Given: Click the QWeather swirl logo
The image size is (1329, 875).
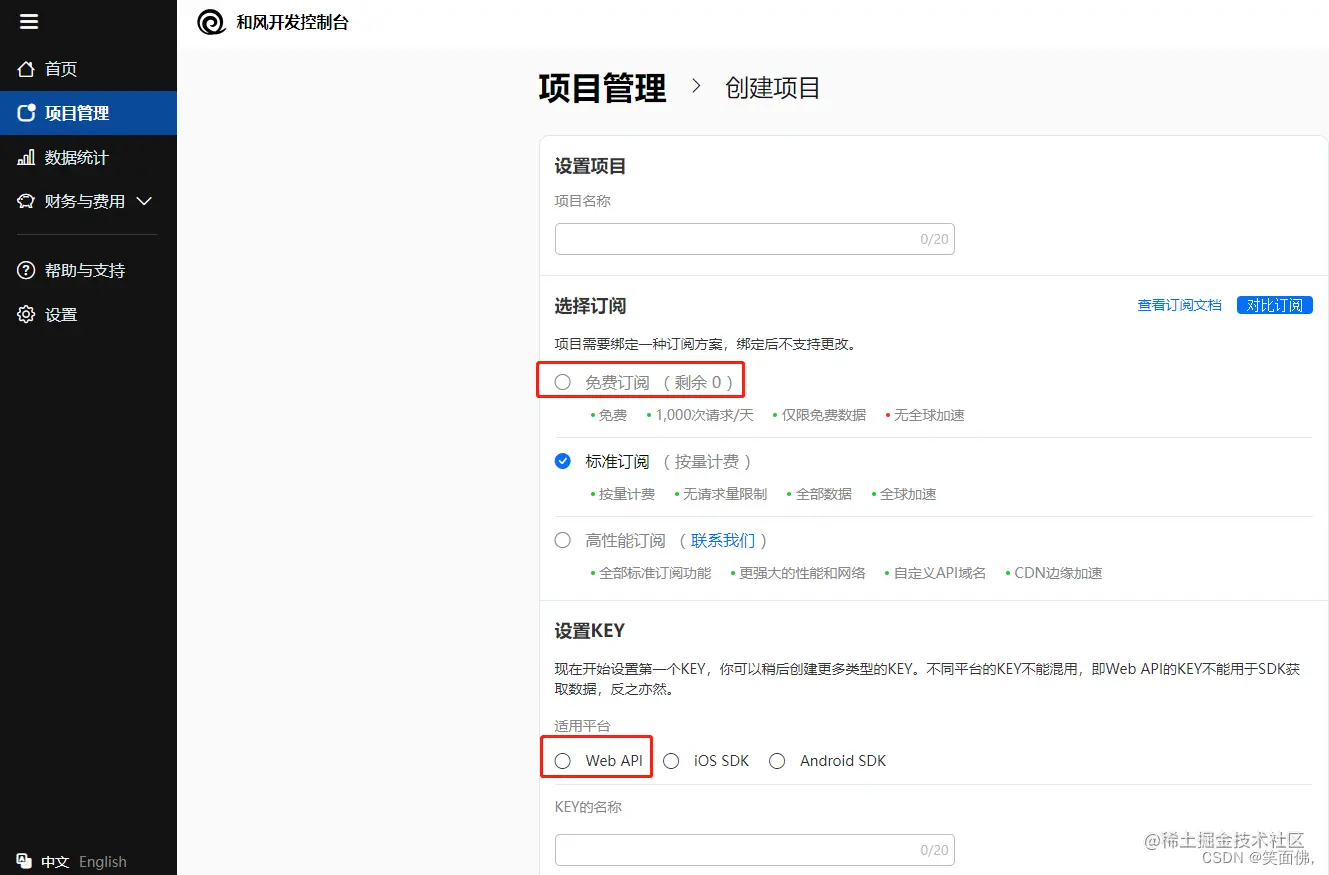Looking at the screenshot, I should pyautogui.click(x=211, y=22).
